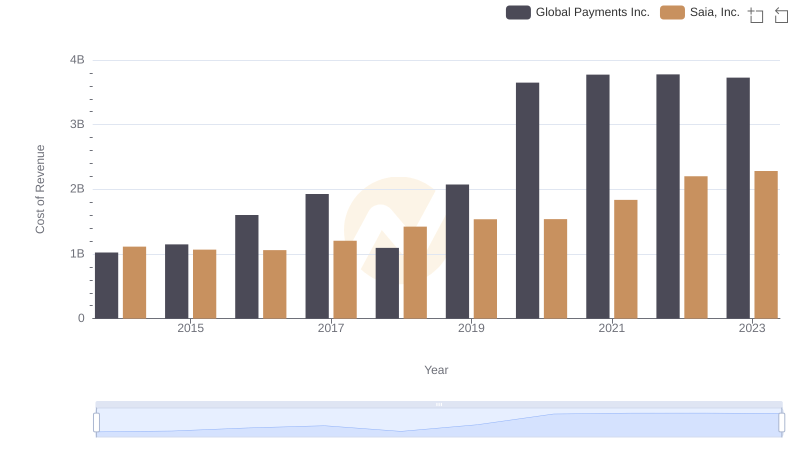
Task: Click the Year axis title
Action: pos(436,370)
